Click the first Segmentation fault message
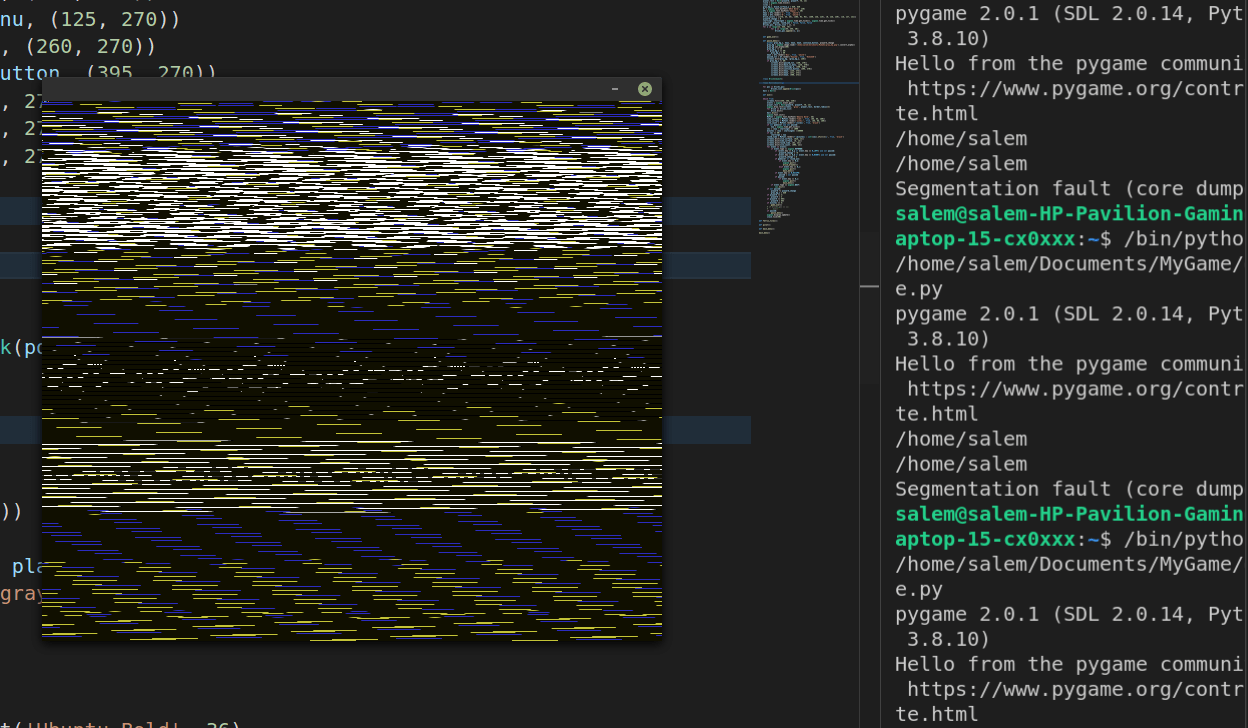This screenshot has height=728, width=1248. pyautogui.click(x=1068, y=188)
